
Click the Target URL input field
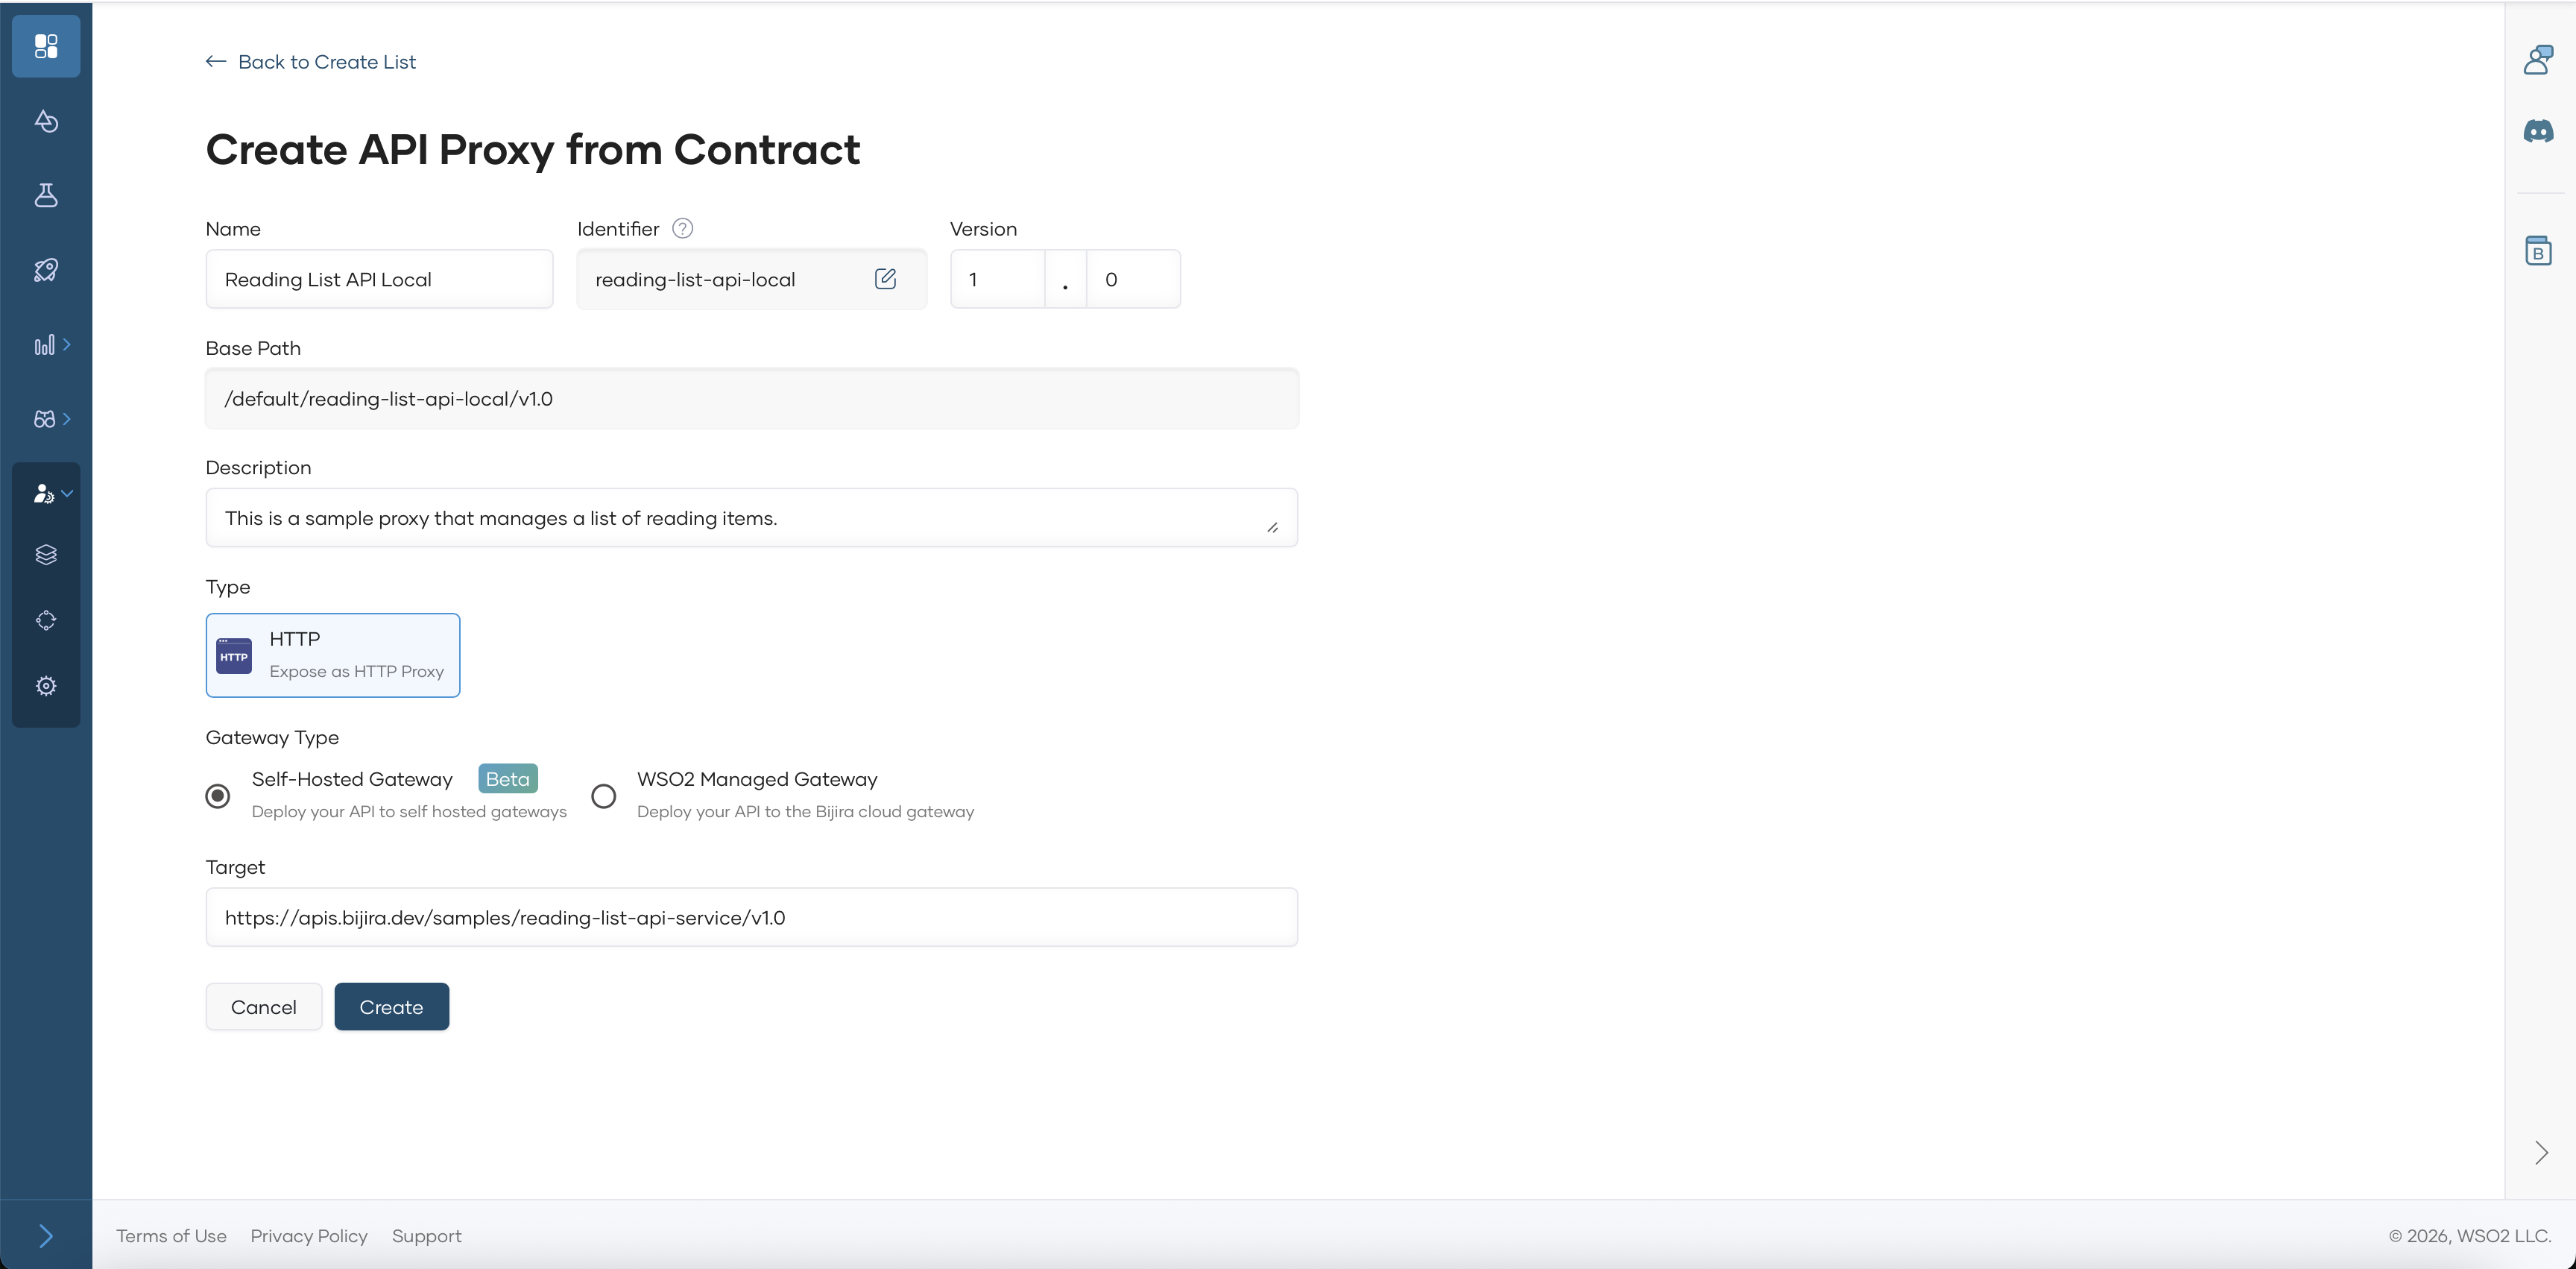[x=751, y=918]
